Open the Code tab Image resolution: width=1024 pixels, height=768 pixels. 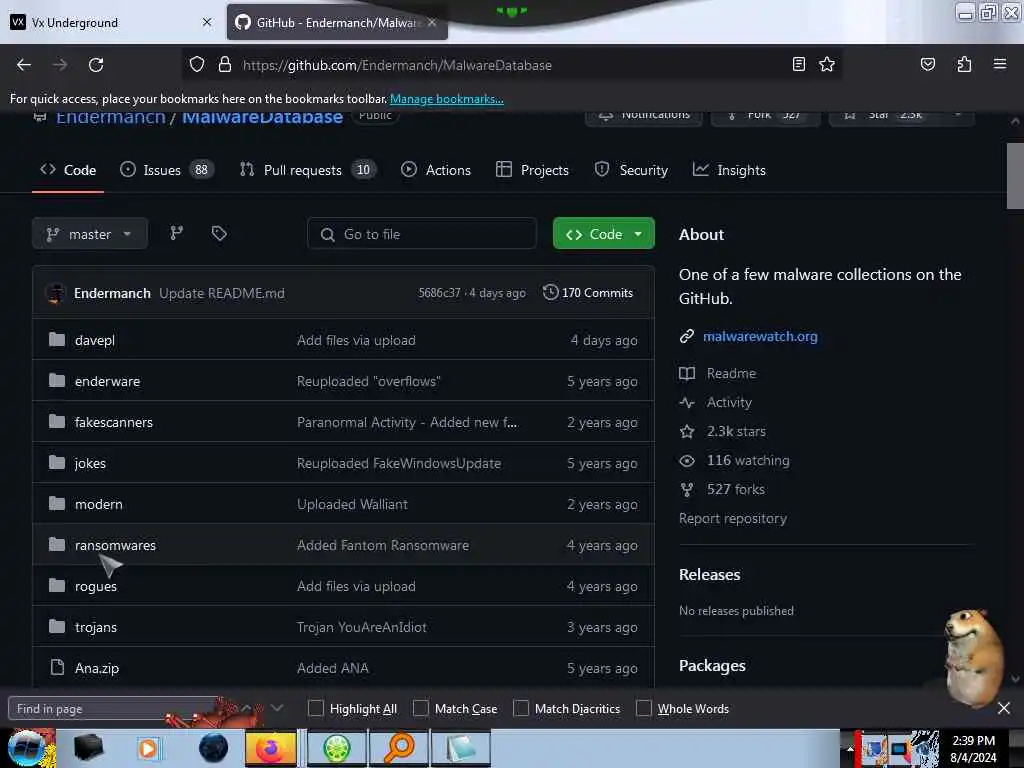tap(68, 170)
